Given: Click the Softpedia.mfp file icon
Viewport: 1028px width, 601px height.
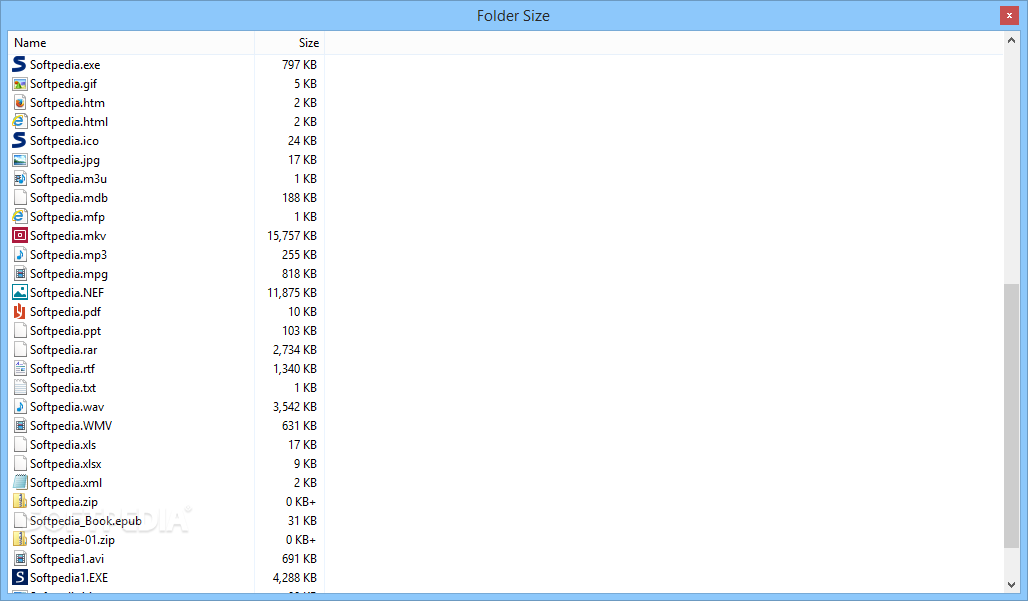Looking at the screenshot, I should click(x=20, y=217).
